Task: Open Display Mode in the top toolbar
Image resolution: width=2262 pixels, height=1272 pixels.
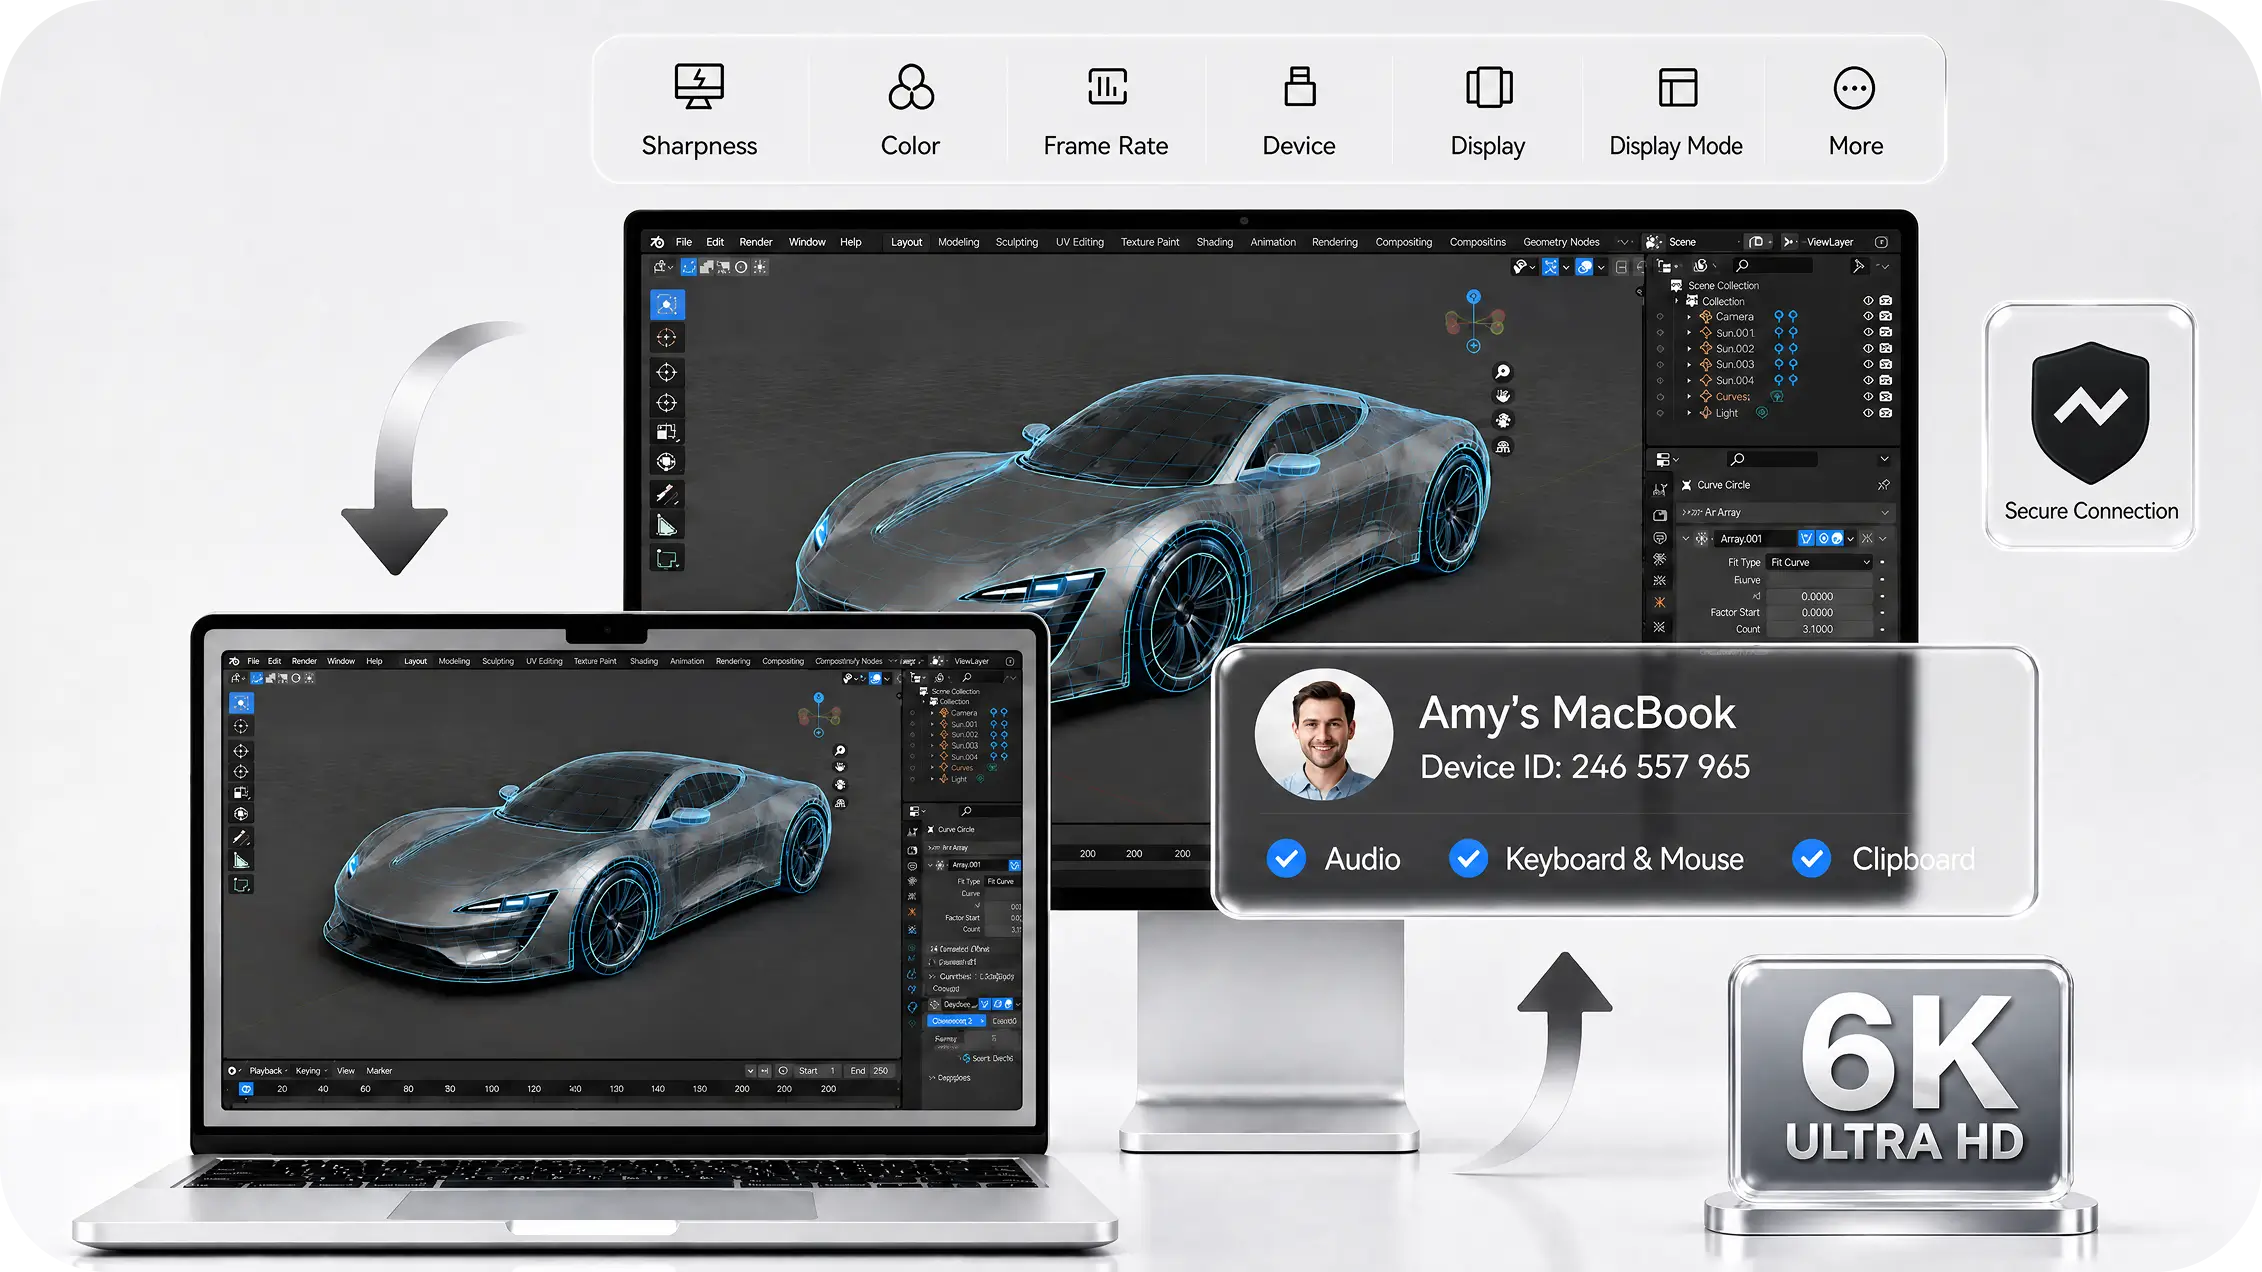Action: (1676, 110)
